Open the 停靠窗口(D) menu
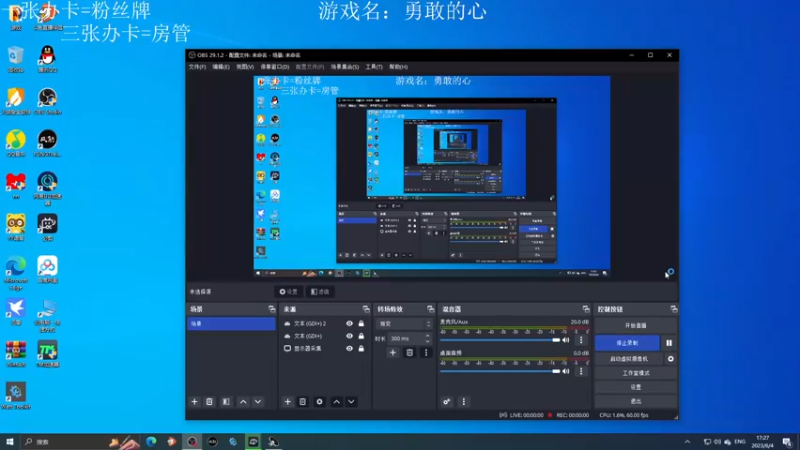Viewport: 800px width, 450px height. tap(274, 67)
